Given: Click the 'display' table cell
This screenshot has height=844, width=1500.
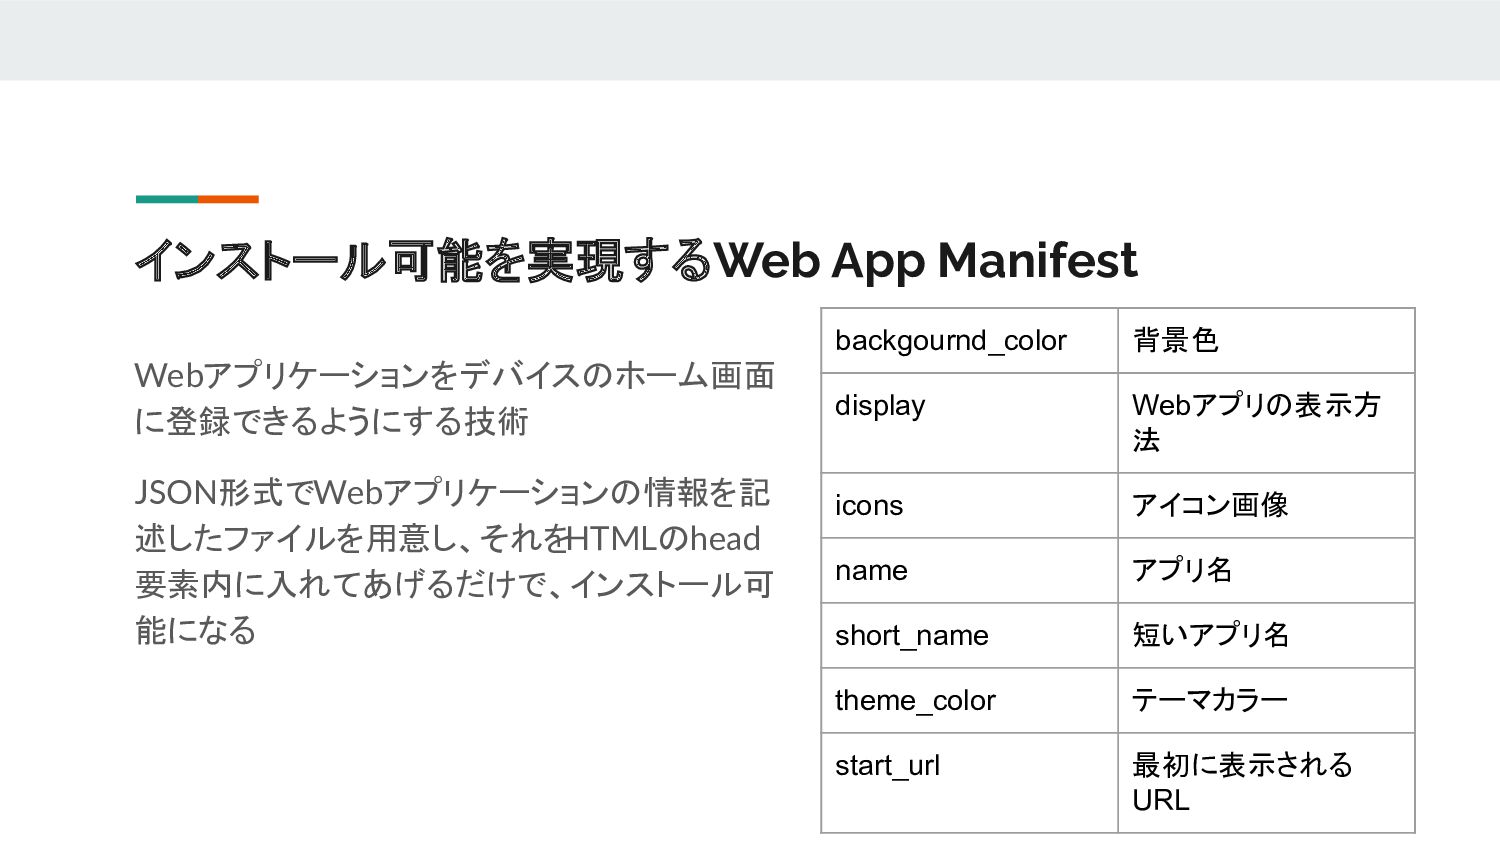Looking at the screenshot, I should 969,423.
